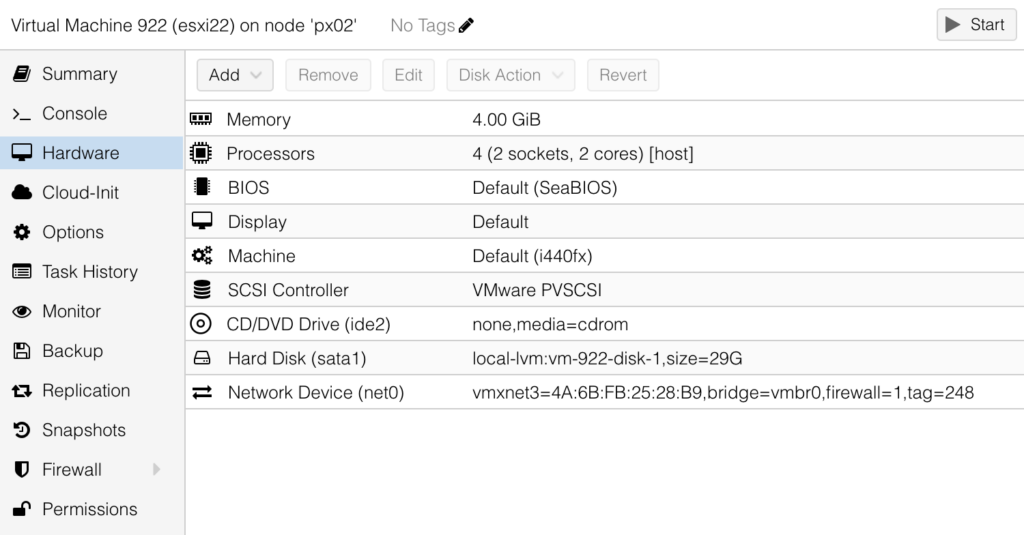Open the Disk Action dropdown menu
Viewport: 1024px width, 535px height.
coord(510,75)
